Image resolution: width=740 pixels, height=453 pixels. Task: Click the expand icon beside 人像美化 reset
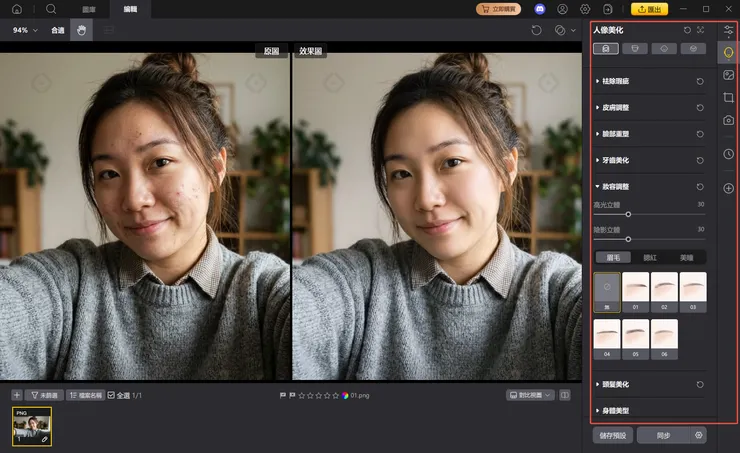pos(700,30)
